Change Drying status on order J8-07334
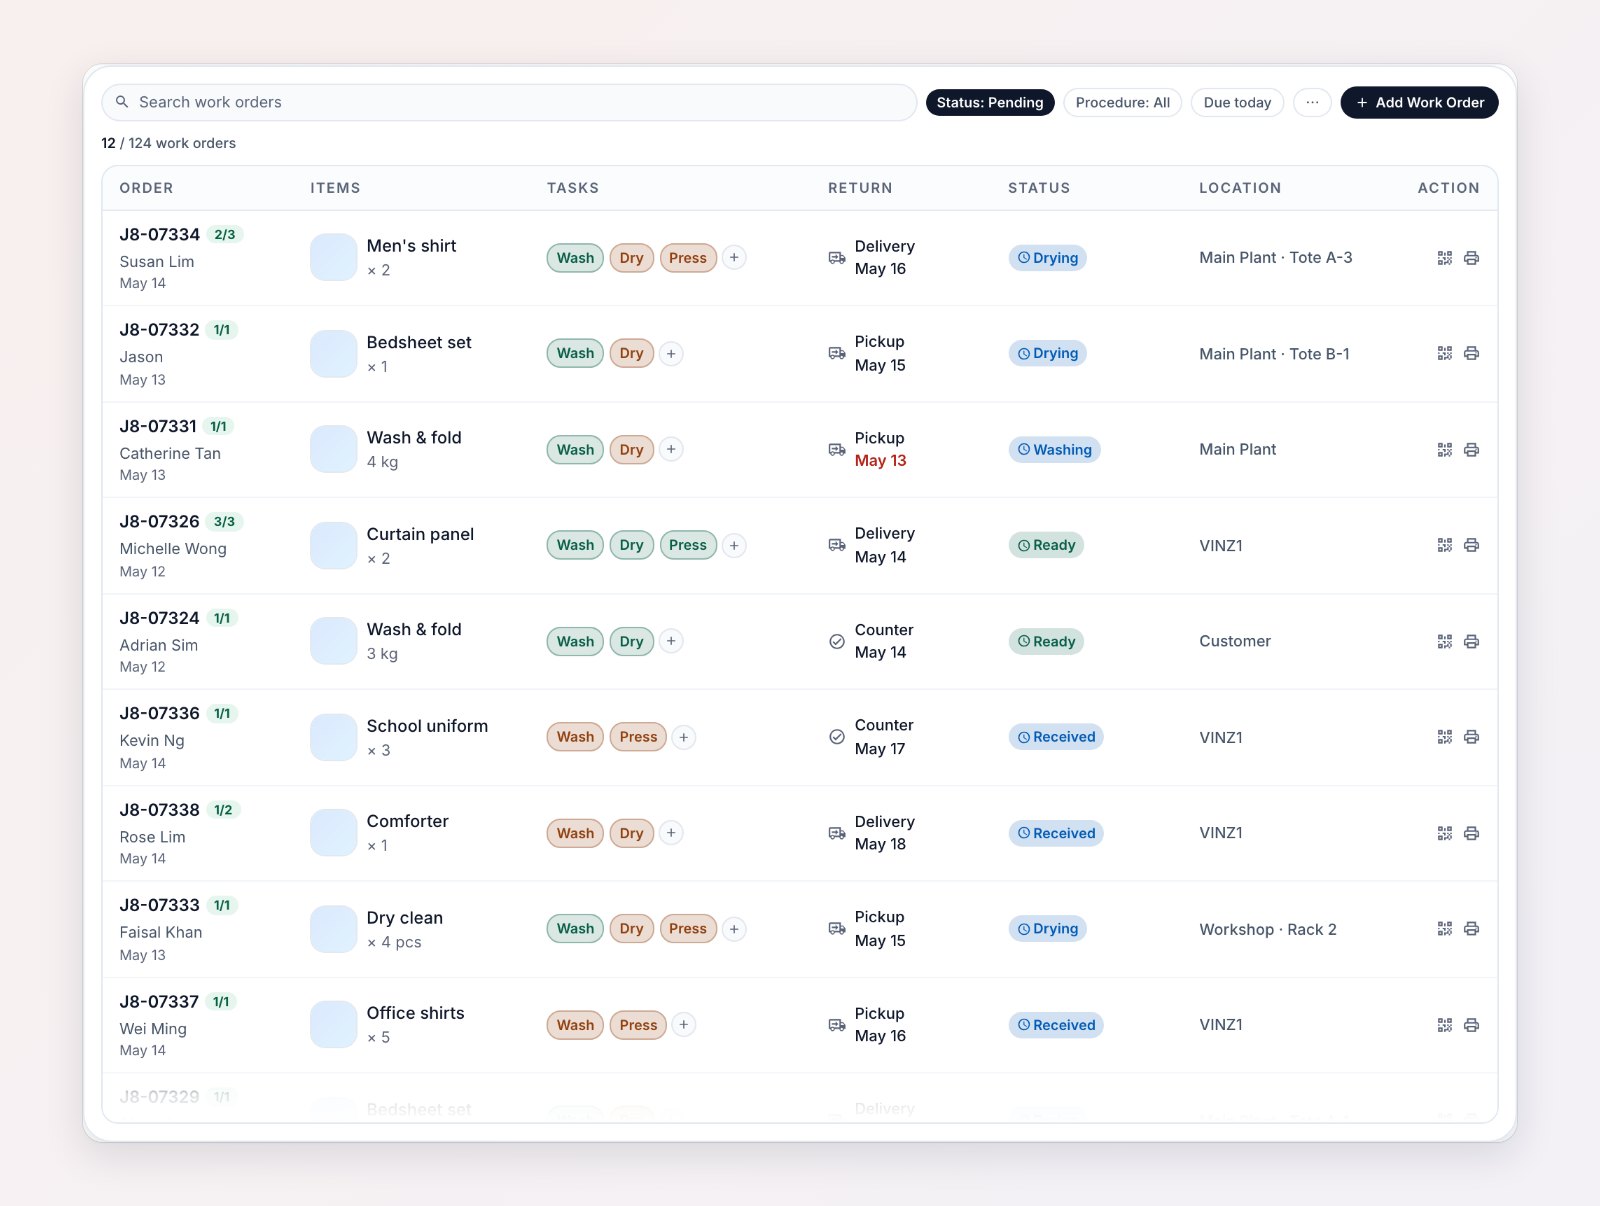This screenshot has height=1206, width=1600. point(1048,258)
